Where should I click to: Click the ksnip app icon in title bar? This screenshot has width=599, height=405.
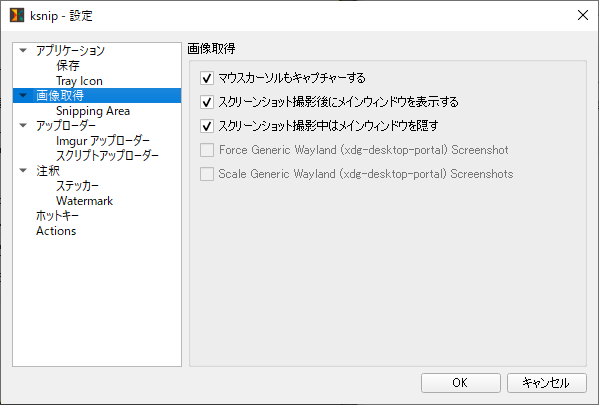(x=17, y=15)
